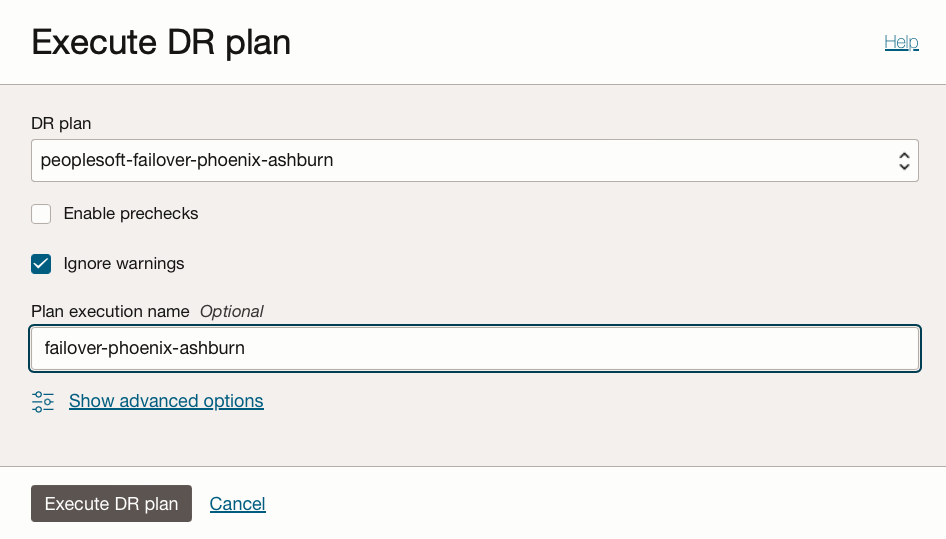Image resolution: width=946 pixels, height=539 pixels.
Task: Enable the prechecks checkbox
Action: (x=41, y=214)
